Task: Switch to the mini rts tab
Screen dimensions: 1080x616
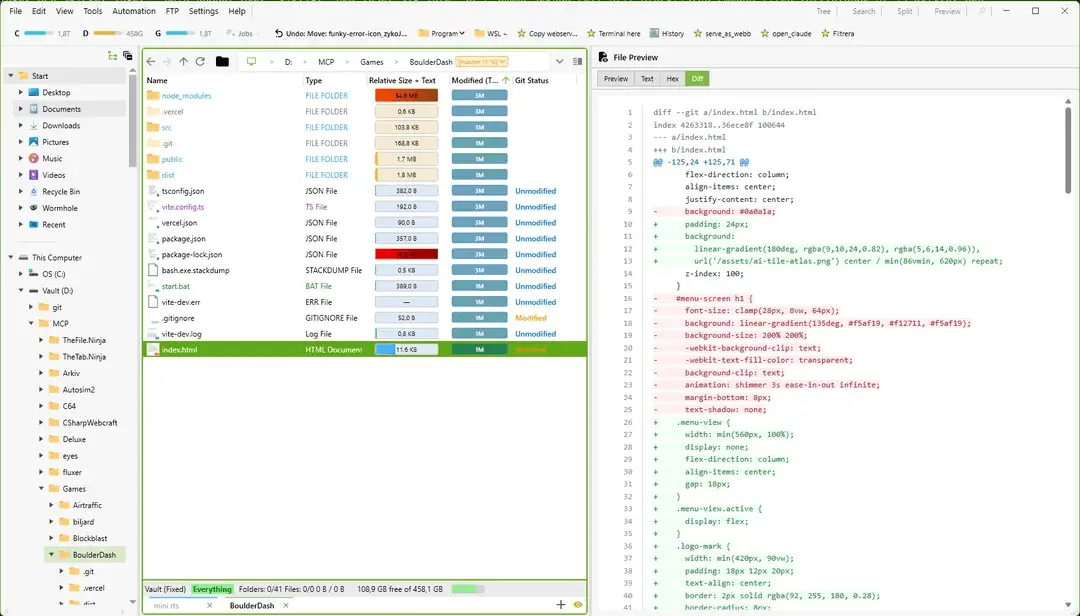Action: (166, 606)
